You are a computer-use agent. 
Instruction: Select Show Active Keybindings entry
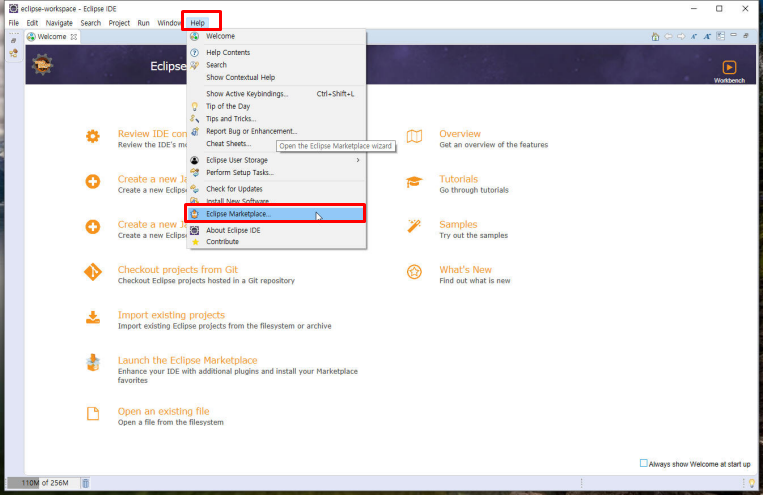[276, 93]
